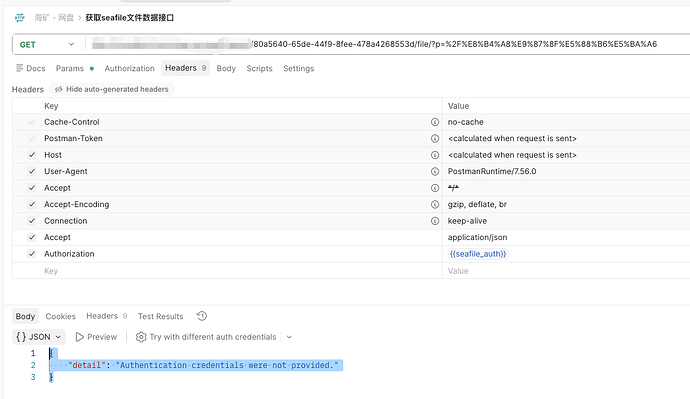Click the info icon on Postman-Token row
The width and height of the screenshot is (690, 399).
[435, 138]
